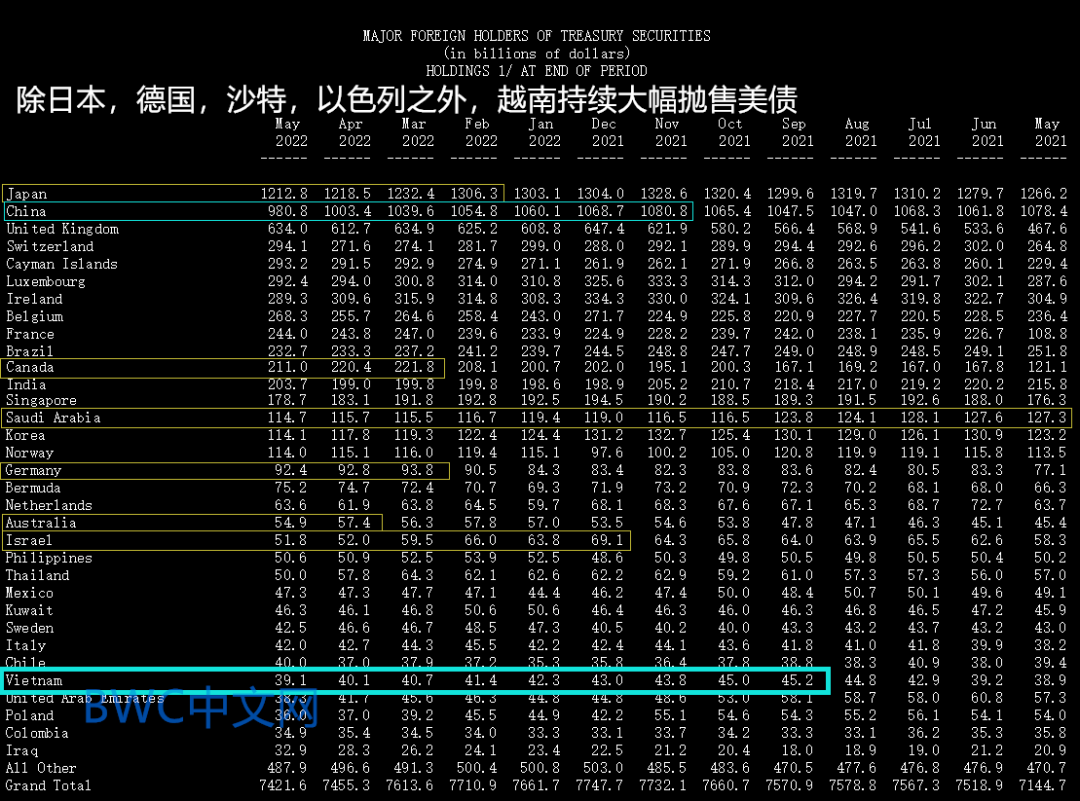Viewport: 1080px width, 801px height.
Task: Click Canada's Mar 2022 value 221.8
Action: click(x=414, y=367)
